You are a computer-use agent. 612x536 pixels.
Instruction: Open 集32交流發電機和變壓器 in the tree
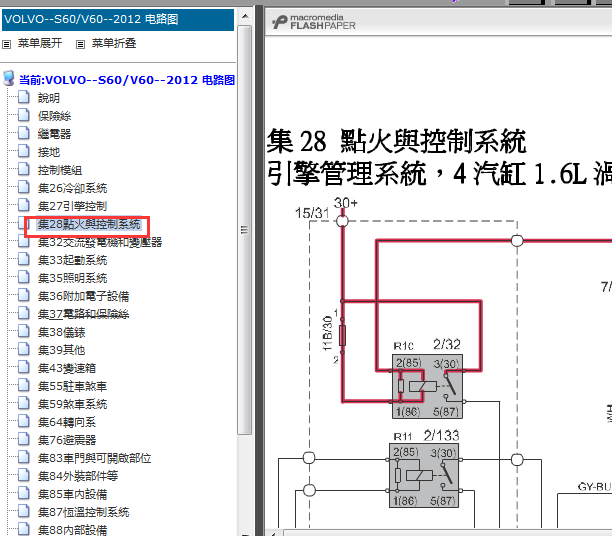100,242
